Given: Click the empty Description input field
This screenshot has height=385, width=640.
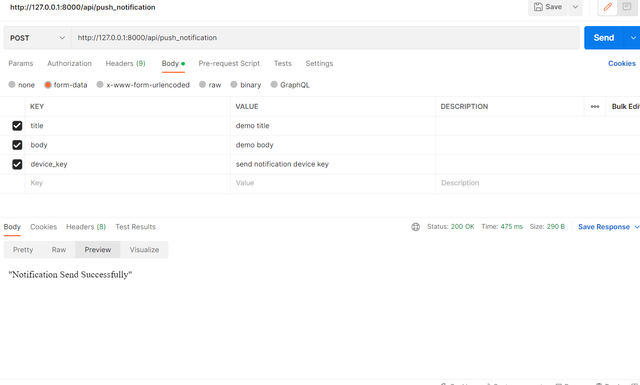Looking at the screenshot, I should (538, 183).
